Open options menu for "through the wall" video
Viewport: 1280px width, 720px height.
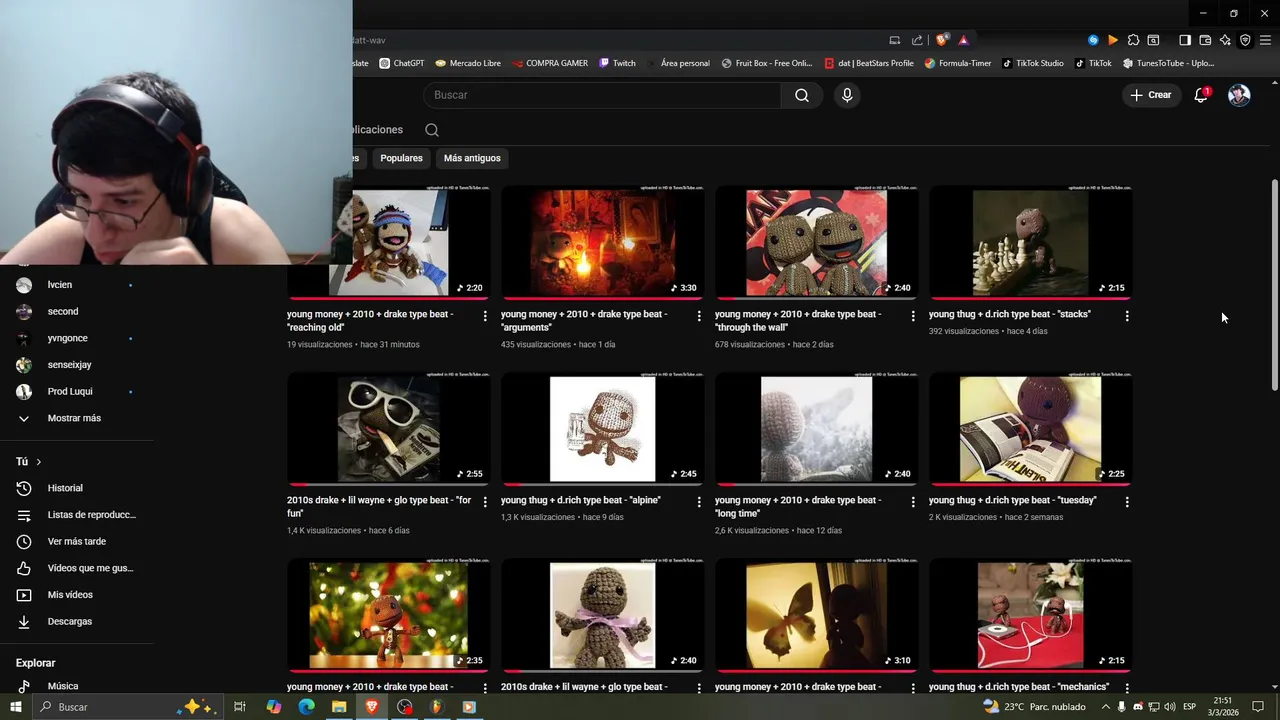pos(913,316)
